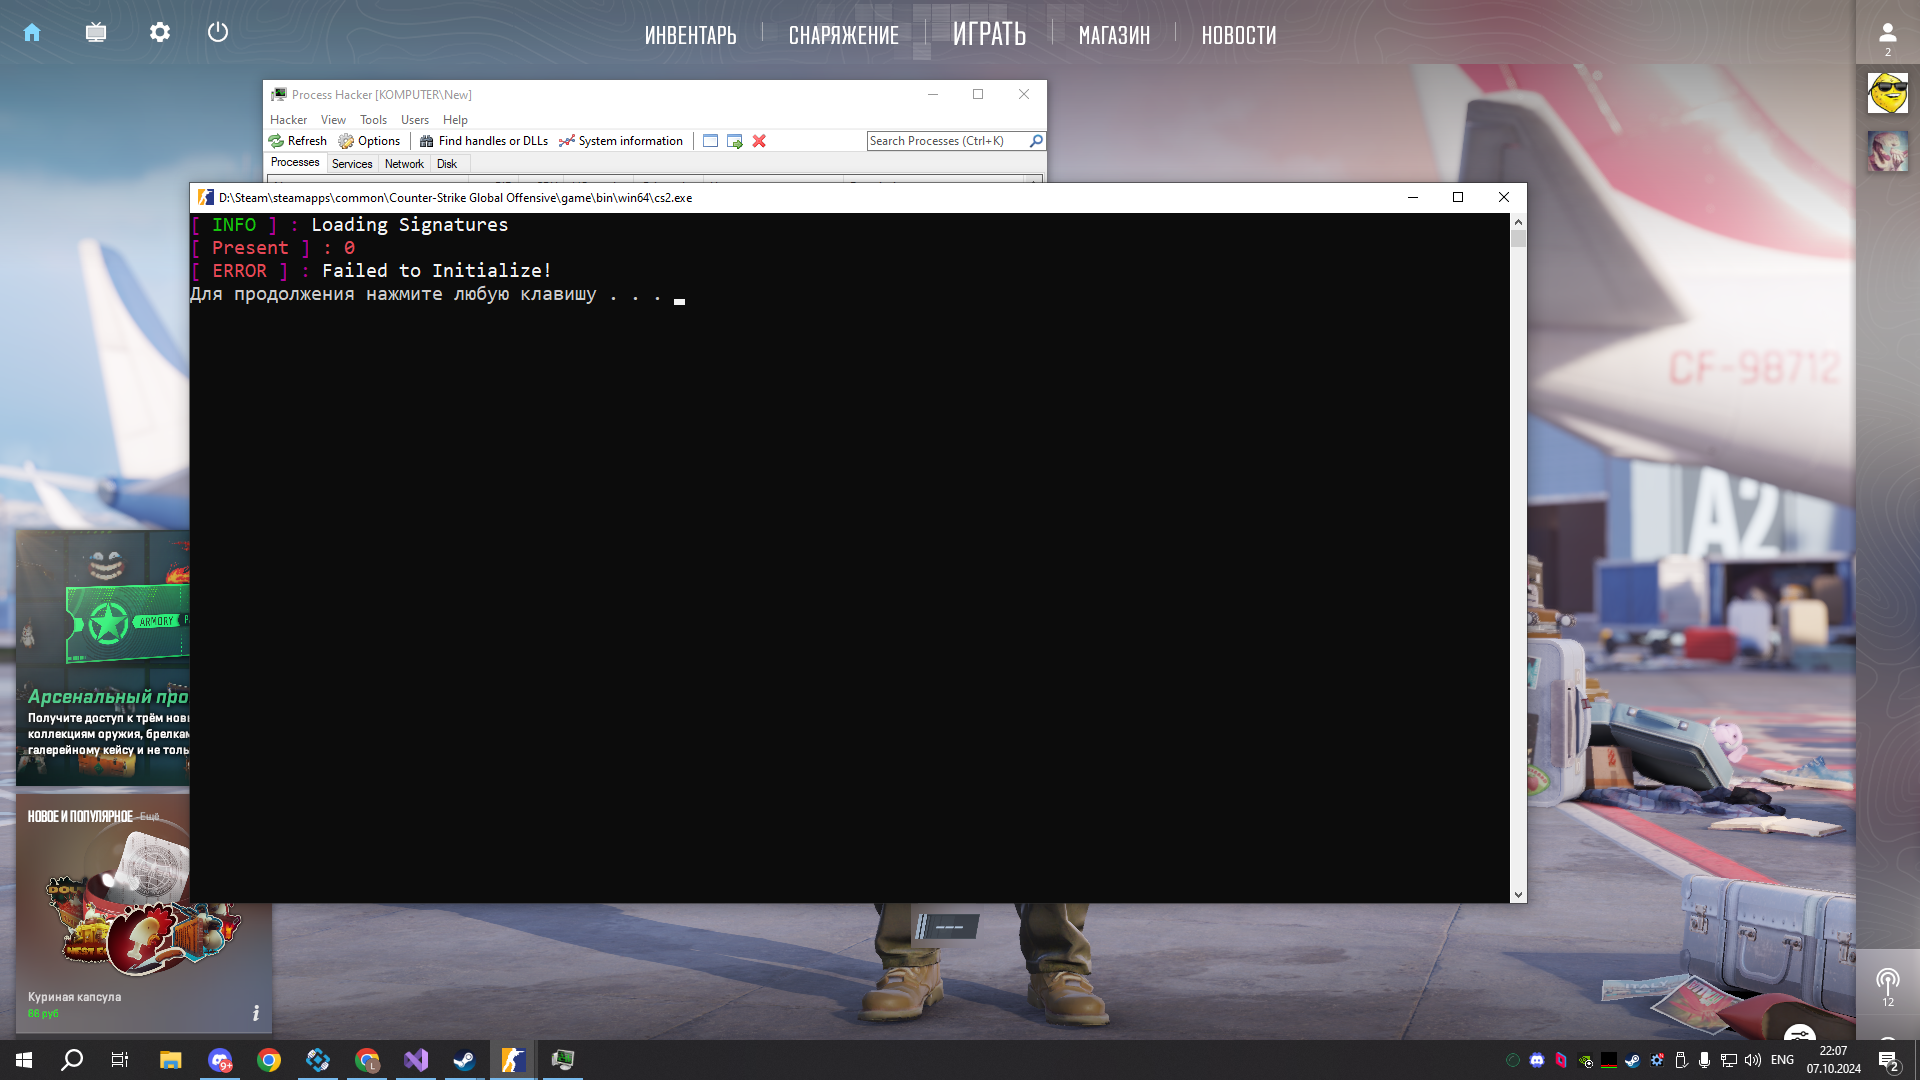Click the power exit icon in CS2
The width and height of the screenshot is (1920, 1080).
point(218,32)
